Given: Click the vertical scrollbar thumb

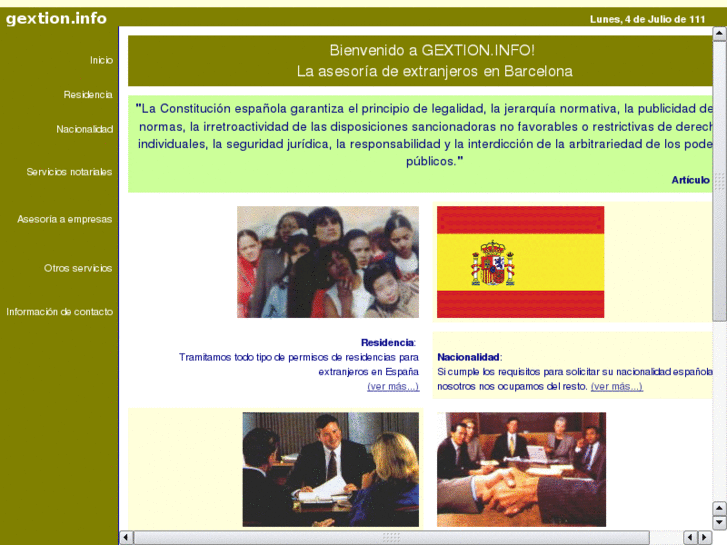Looking at the screenshot, I should (719, 181).
